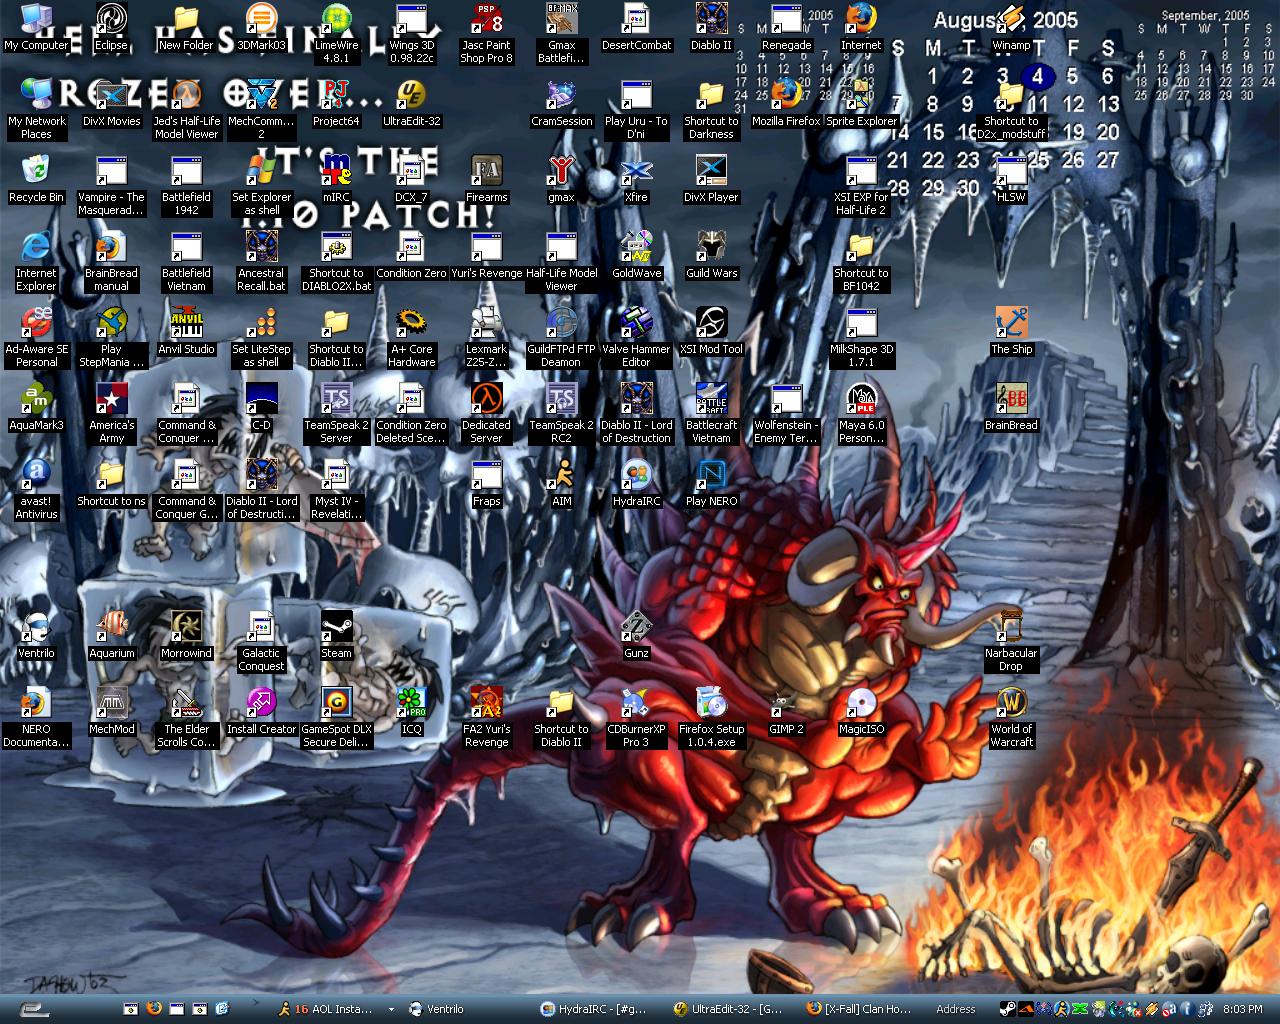Open the Jasc Paint Shop Pro 8 icon
Screen dimensions: 1280x1024
pyautogui.click(x=486, y=20)
